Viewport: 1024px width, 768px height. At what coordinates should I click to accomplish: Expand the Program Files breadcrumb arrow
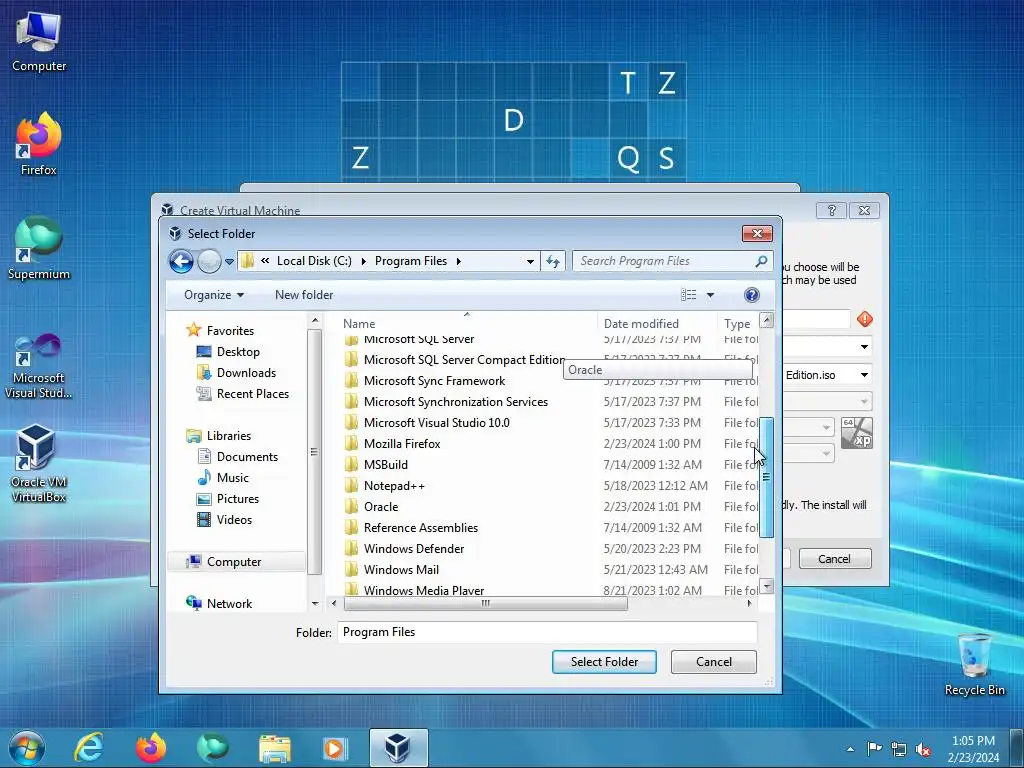pyautogui.click(x=458, y=261)
